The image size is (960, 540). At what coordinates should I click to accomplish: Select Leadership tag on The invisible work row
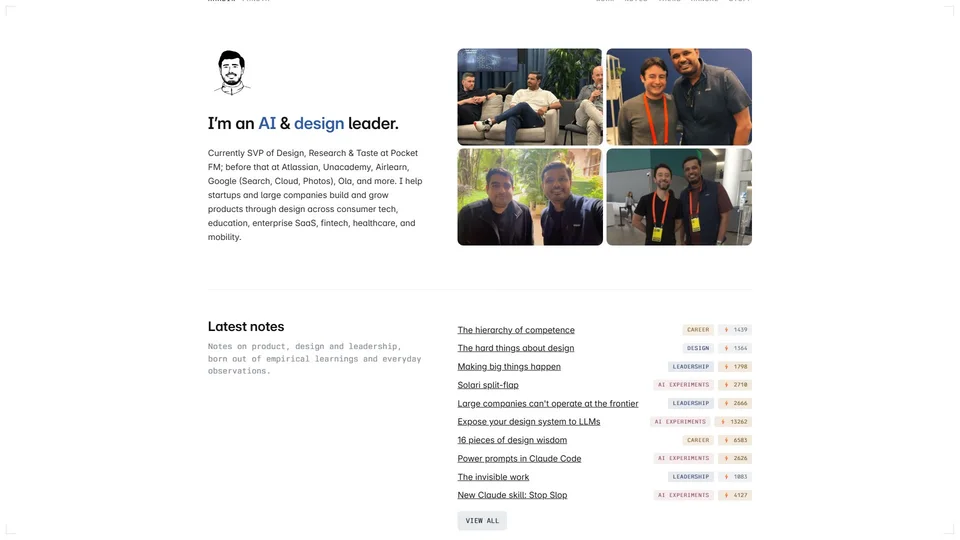[x=691, y=476]
